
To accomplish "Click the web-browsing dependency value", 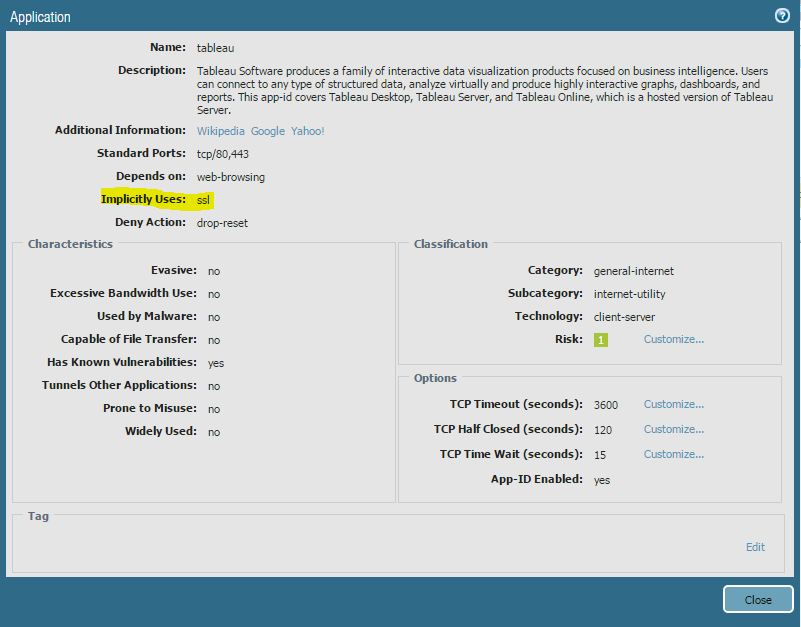I will coord(230,177).
